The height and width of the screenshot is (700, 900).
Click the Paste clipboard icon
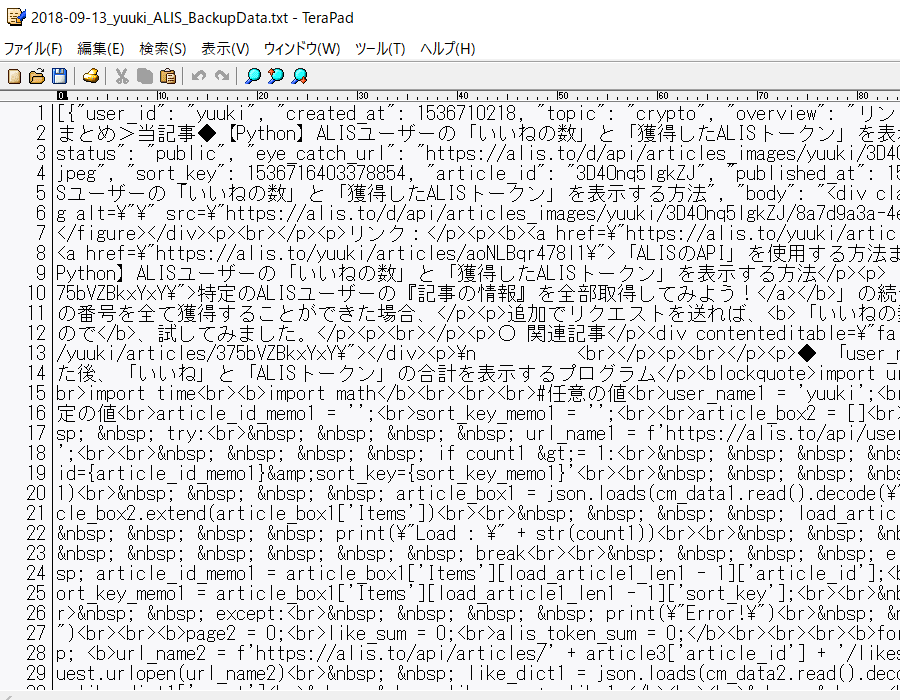168,76
